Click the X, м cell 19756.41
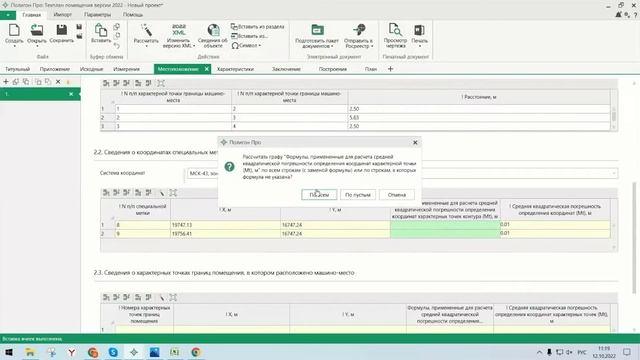640x360 pixels. coord(225,234)
